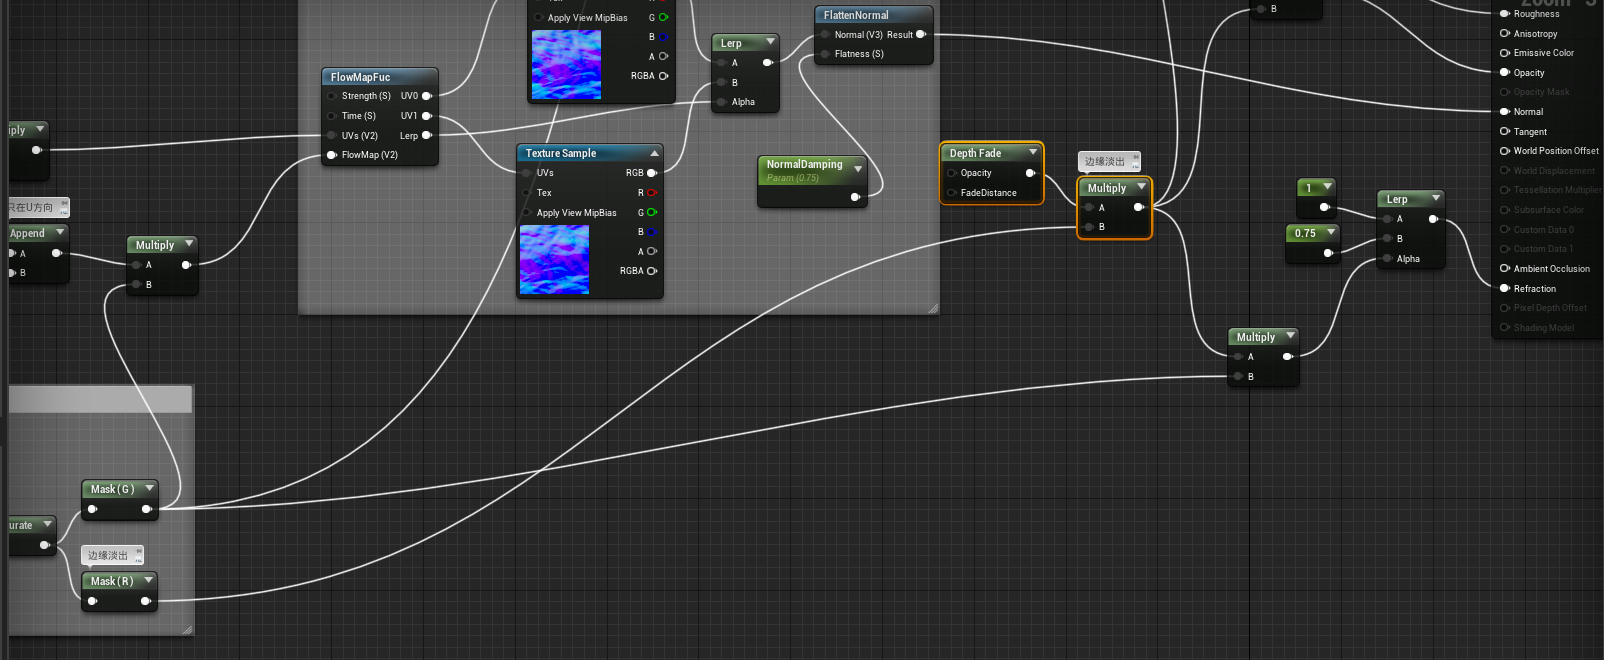Select the NormalDamping parameter node title
Image resolution: width=1604 pixels, height=660 pixels.
point(804,164)
